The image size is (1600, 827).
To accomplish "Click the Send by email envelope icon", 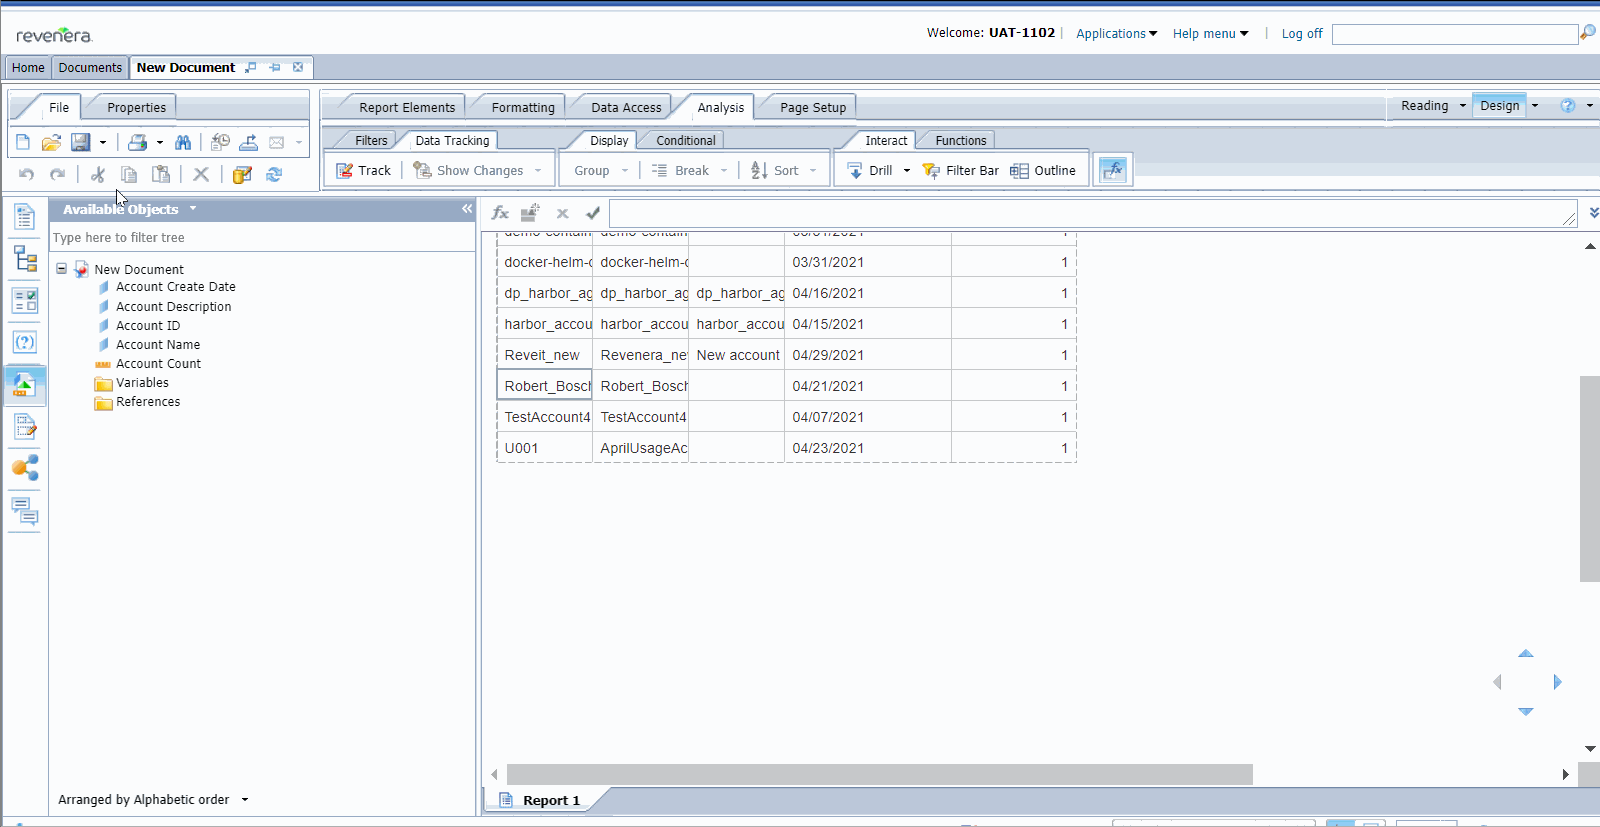I will click(x=277, y=142).
